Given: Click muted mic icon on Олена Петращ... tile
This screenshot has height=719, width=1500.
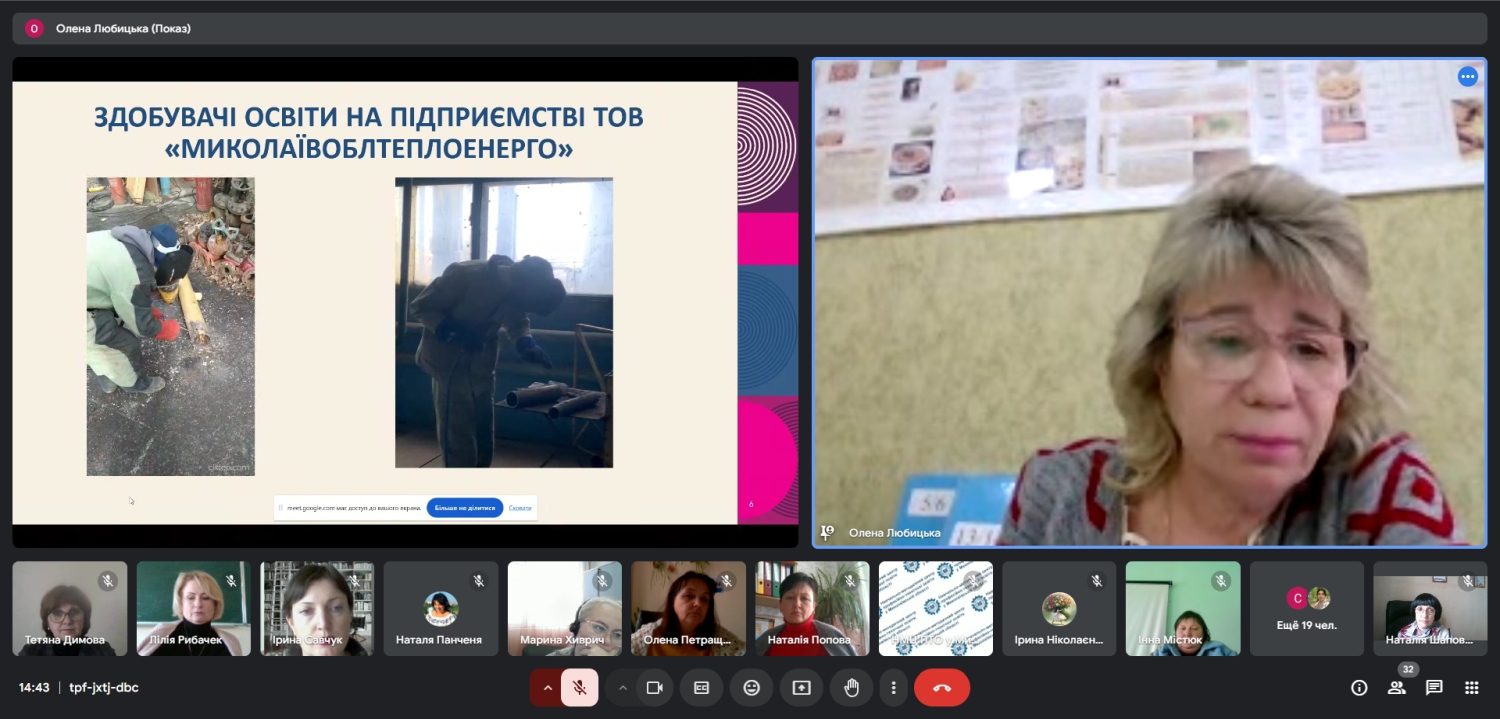Looking at the screenshot, I should tap(726, 580).
